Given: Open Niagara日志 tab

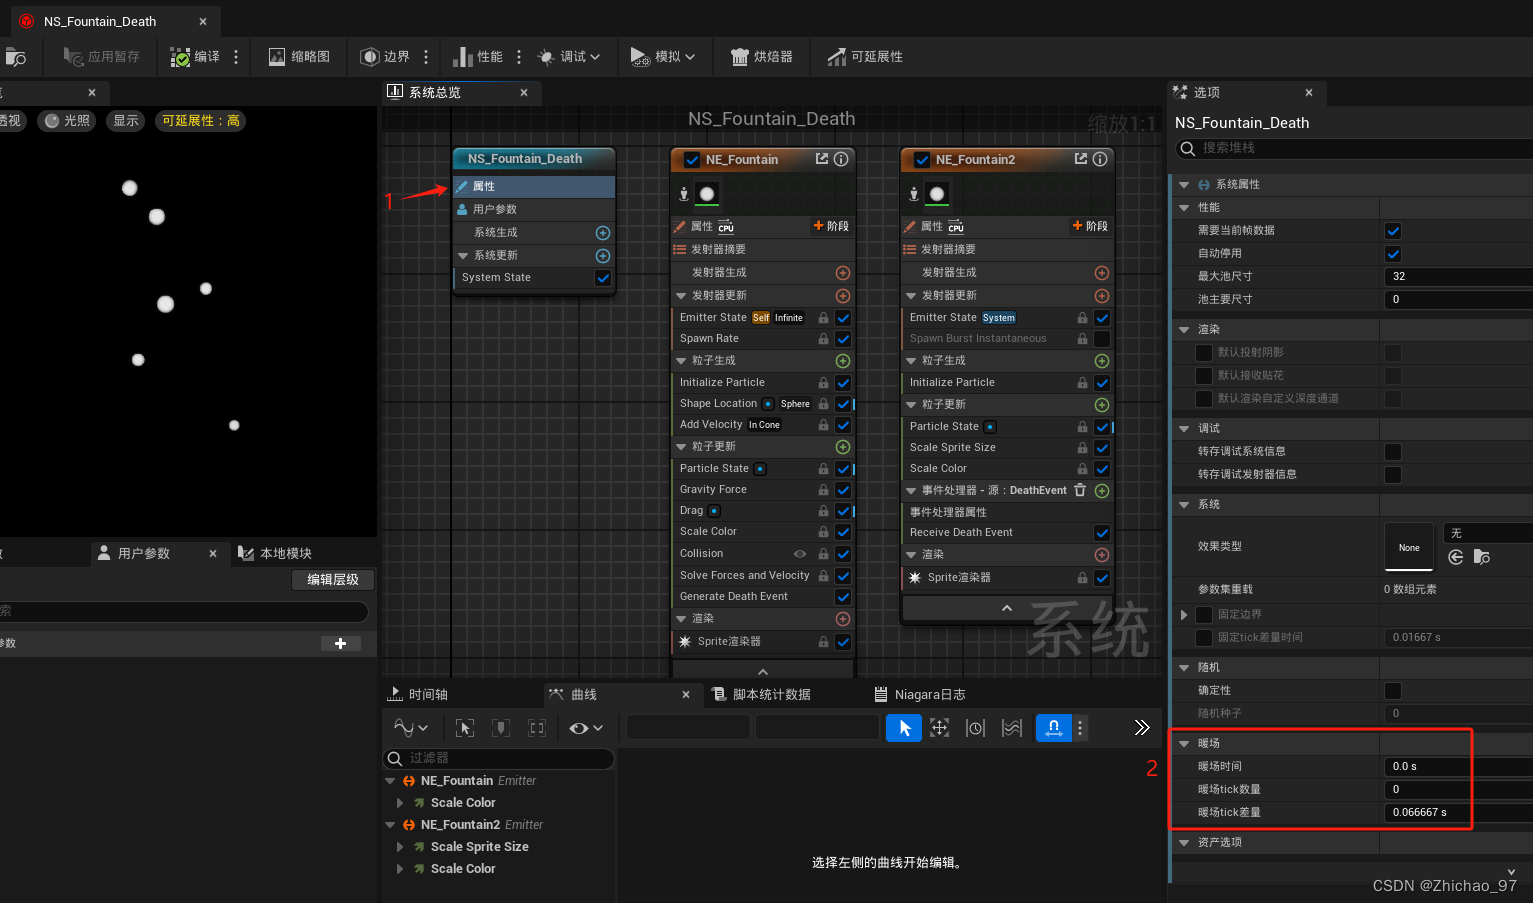Looking at the screenshot, I should [920, 694].
